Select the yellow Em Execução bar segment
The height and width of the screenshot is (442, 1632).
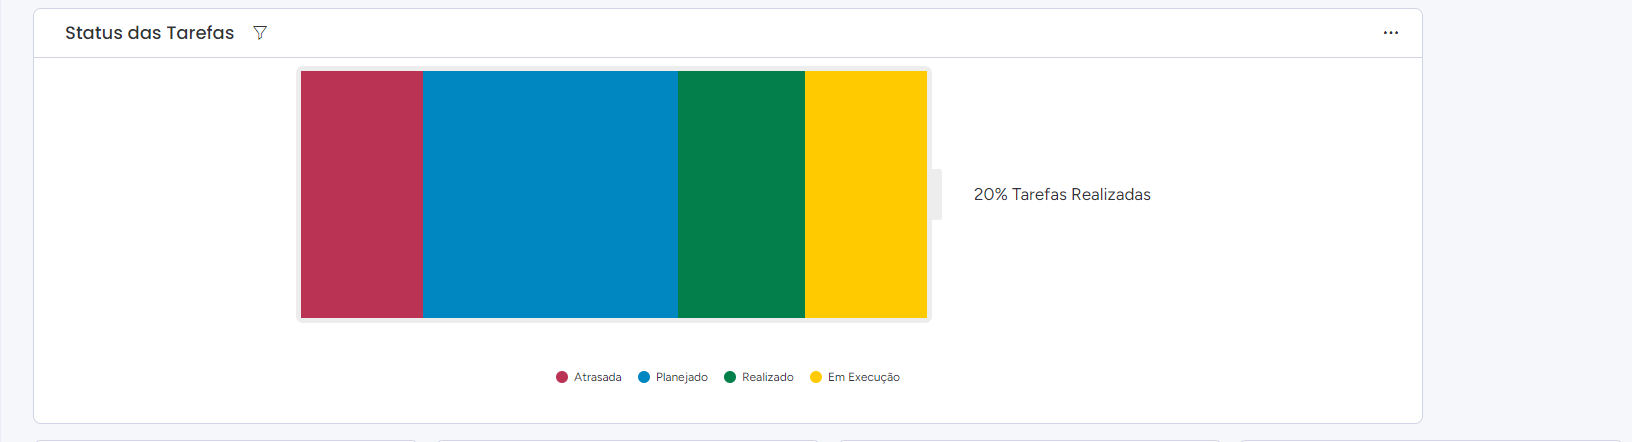[866, 194]
